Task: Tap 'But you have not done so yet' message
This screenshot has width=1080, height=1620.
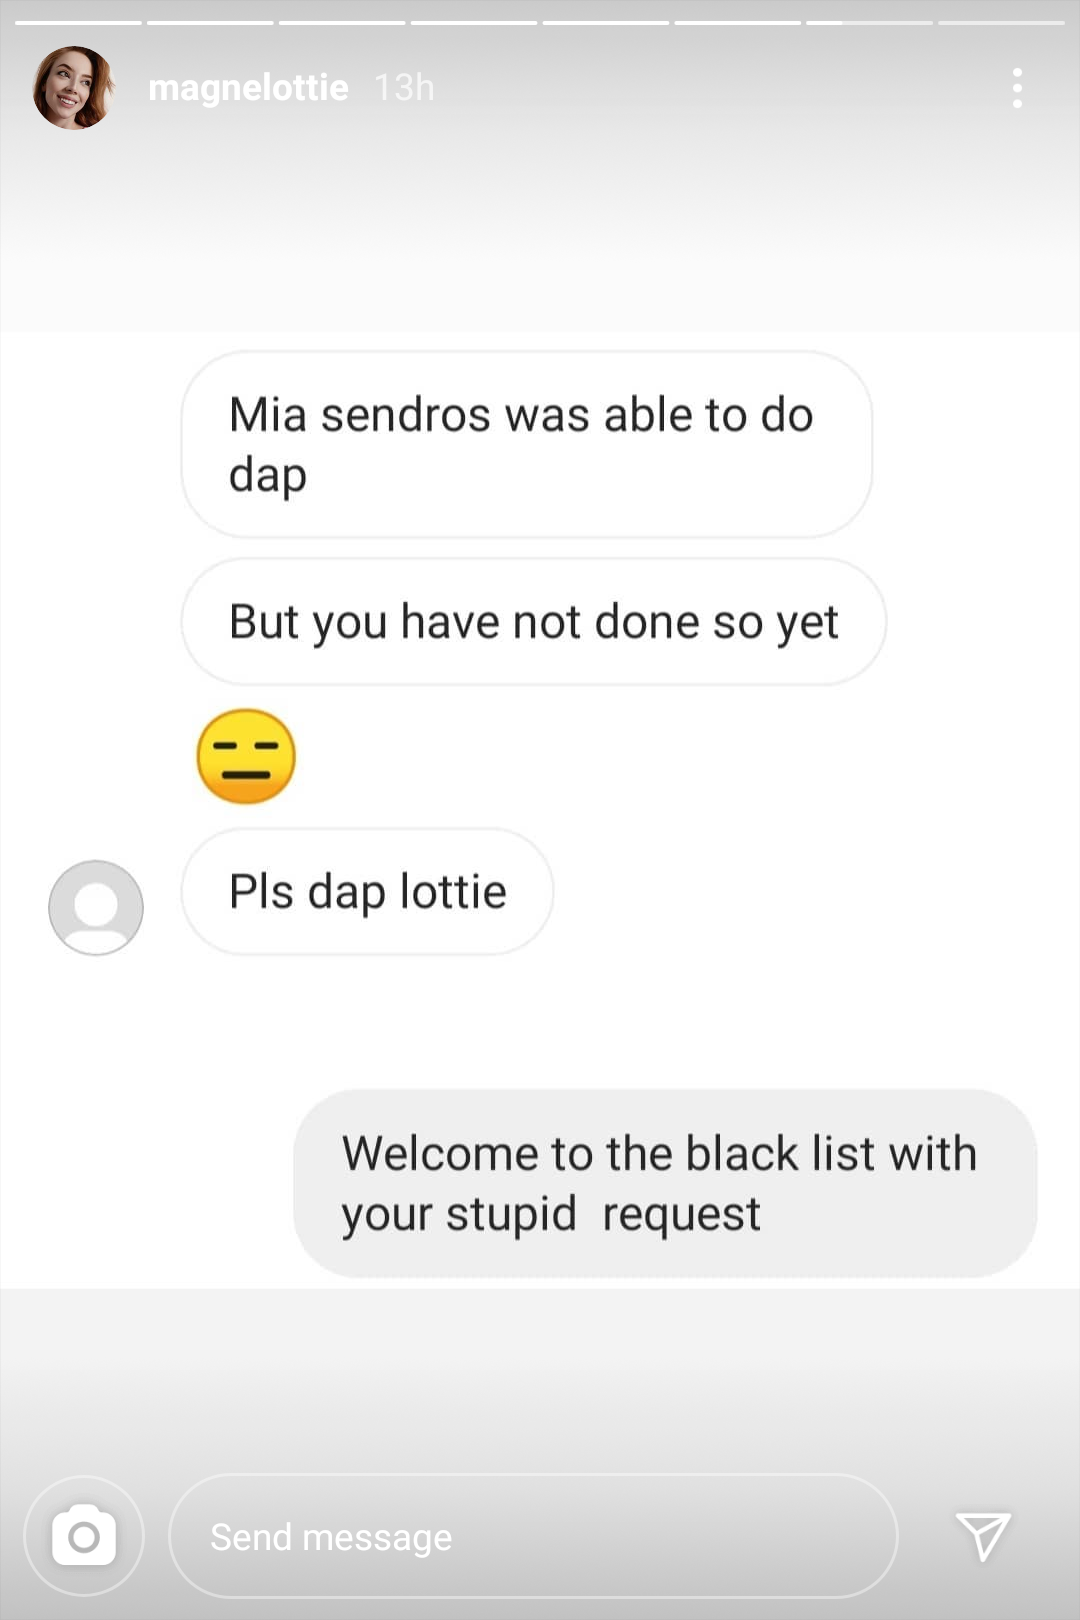Action: coord(533,622)
